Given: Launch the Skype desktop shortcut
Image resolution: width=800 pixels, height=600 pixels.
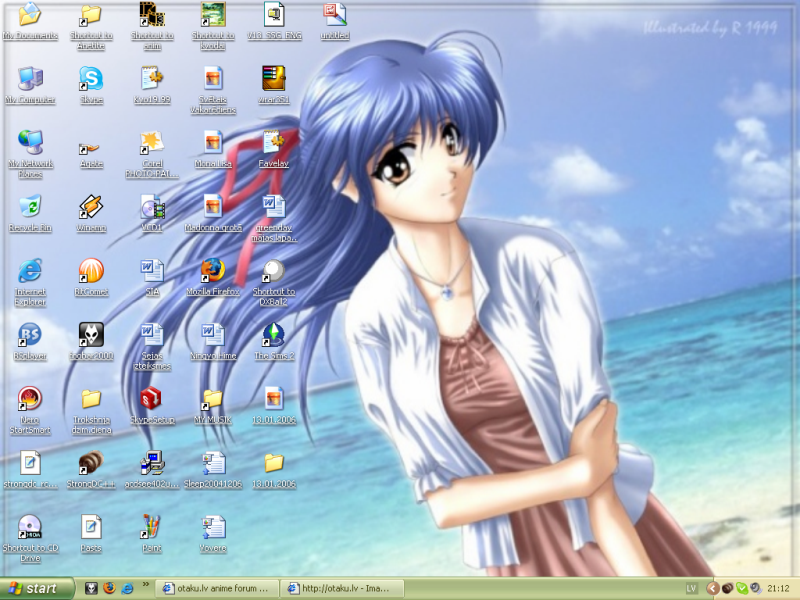Looking at the screenshot, I should point(91,85).
